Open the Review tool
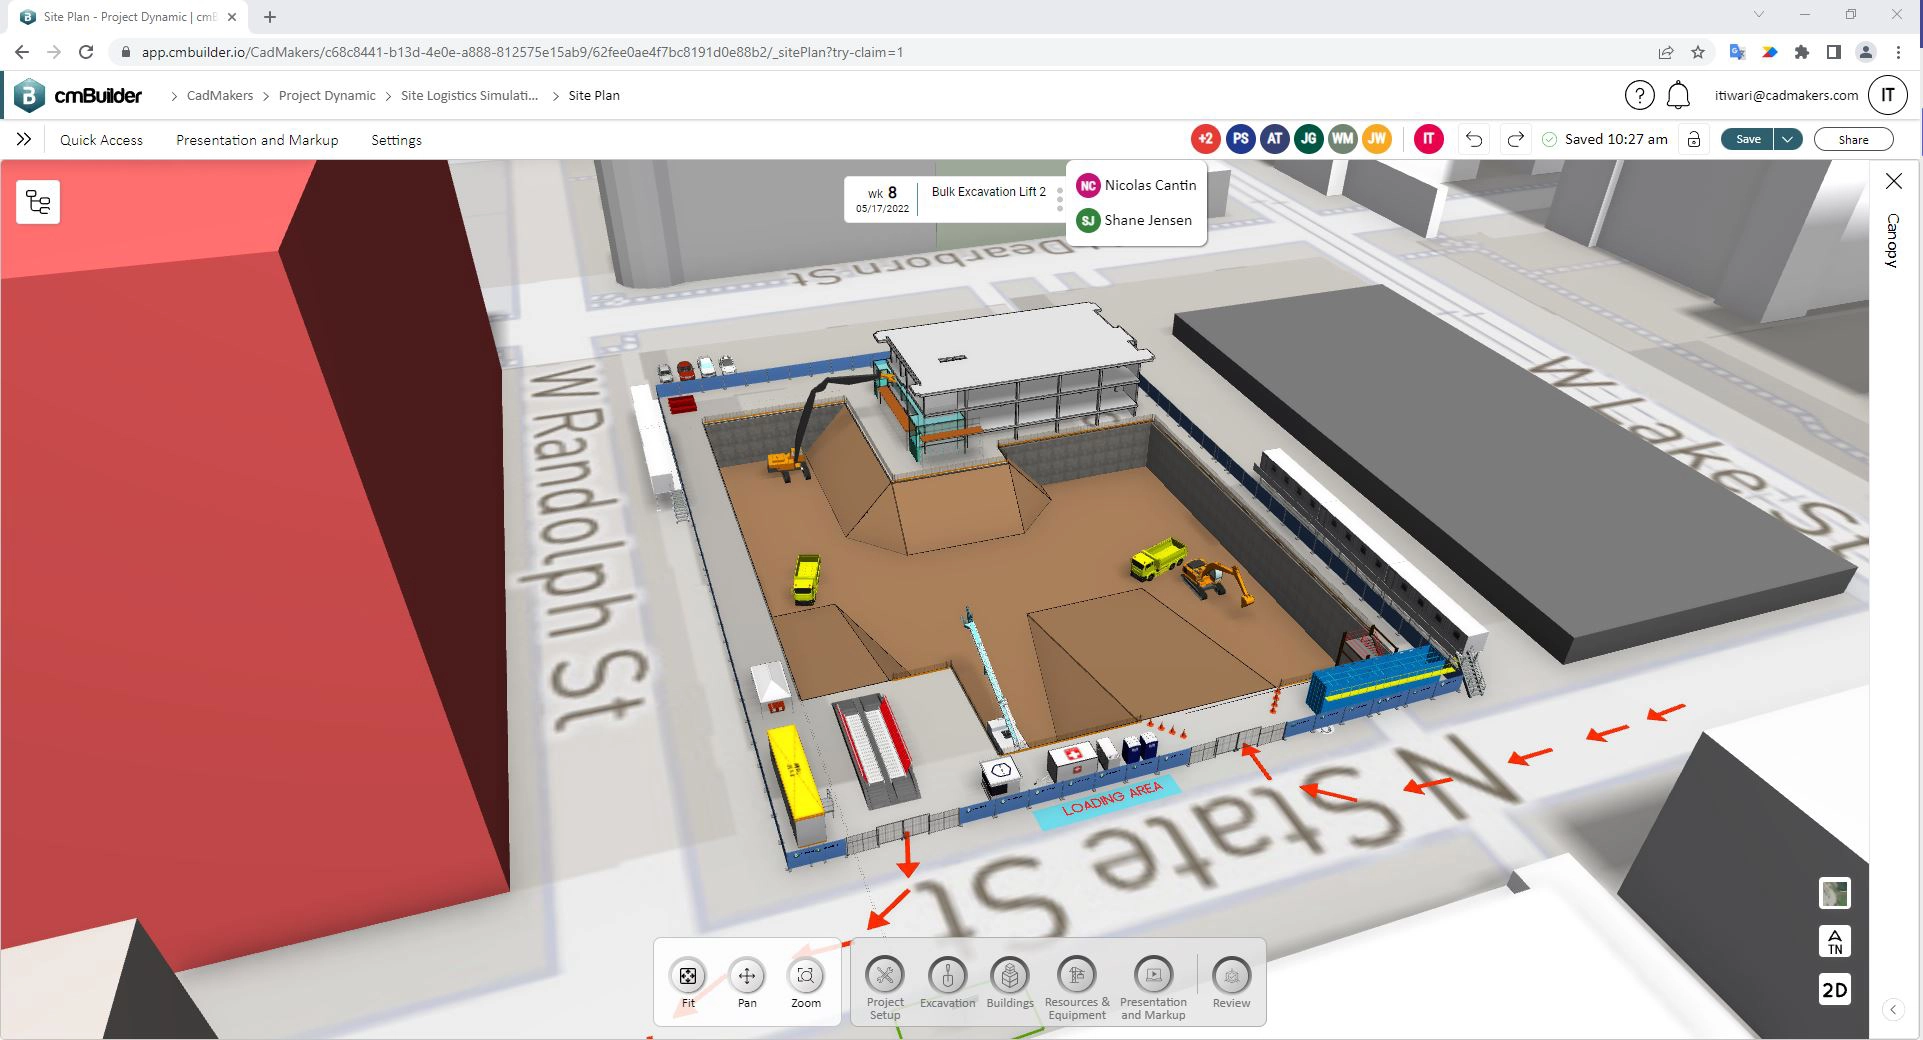Viewport: 1923px width, 1040px height. (1231, 976)
